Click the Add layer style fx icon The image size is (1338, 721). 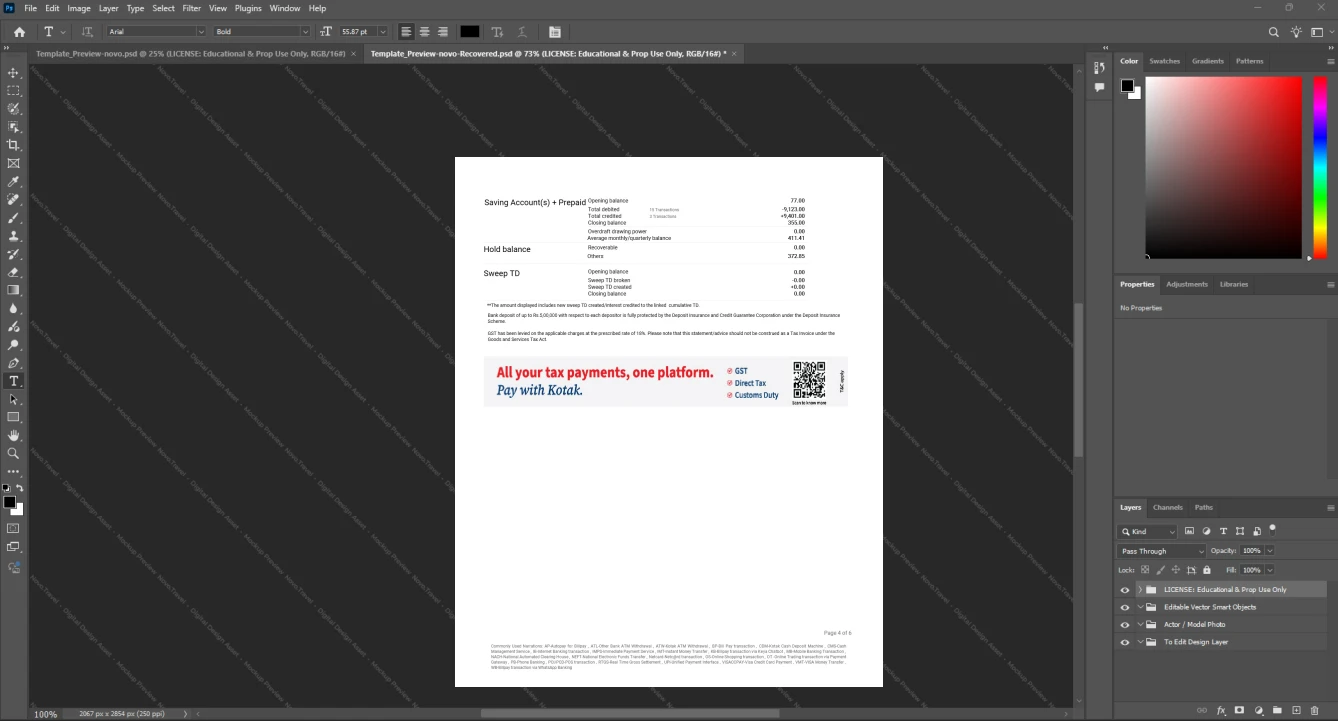pyautogui.click(x=1221, y=710)
